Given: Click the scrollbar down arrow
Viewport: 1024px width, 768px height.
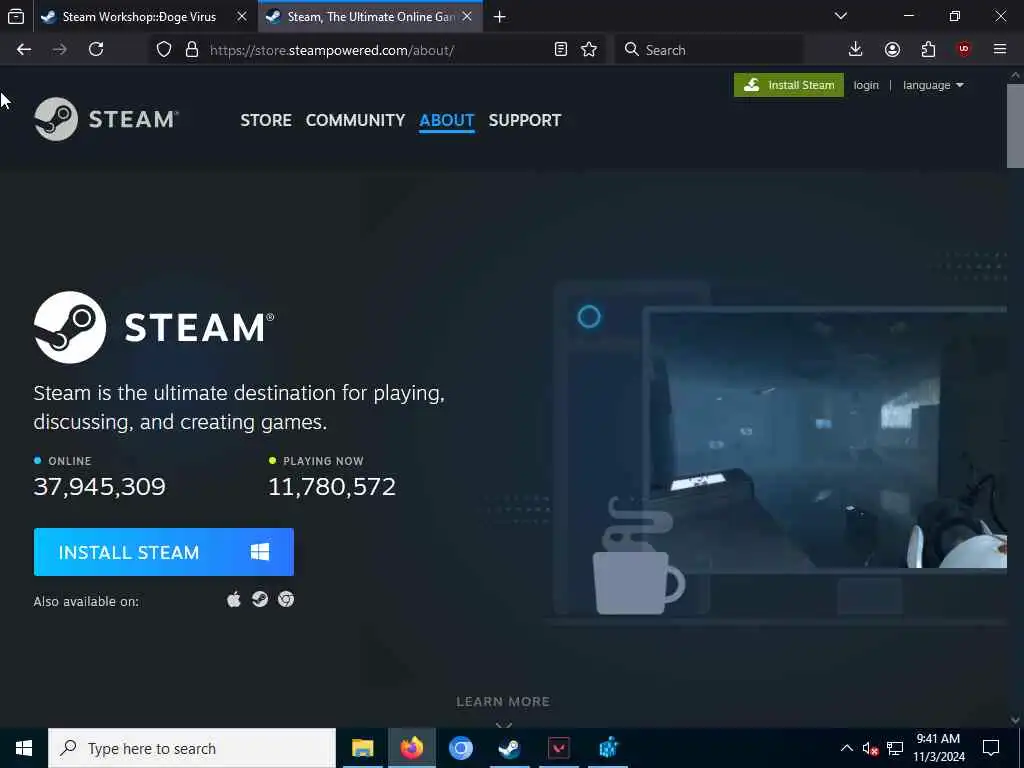Looking at the screenshot, I should pyautogui.click(x=1015, y=720).
